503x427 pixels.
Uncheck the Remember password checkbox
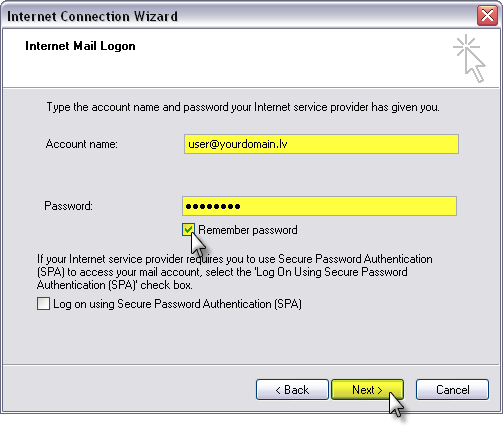[x=188, y=230]
